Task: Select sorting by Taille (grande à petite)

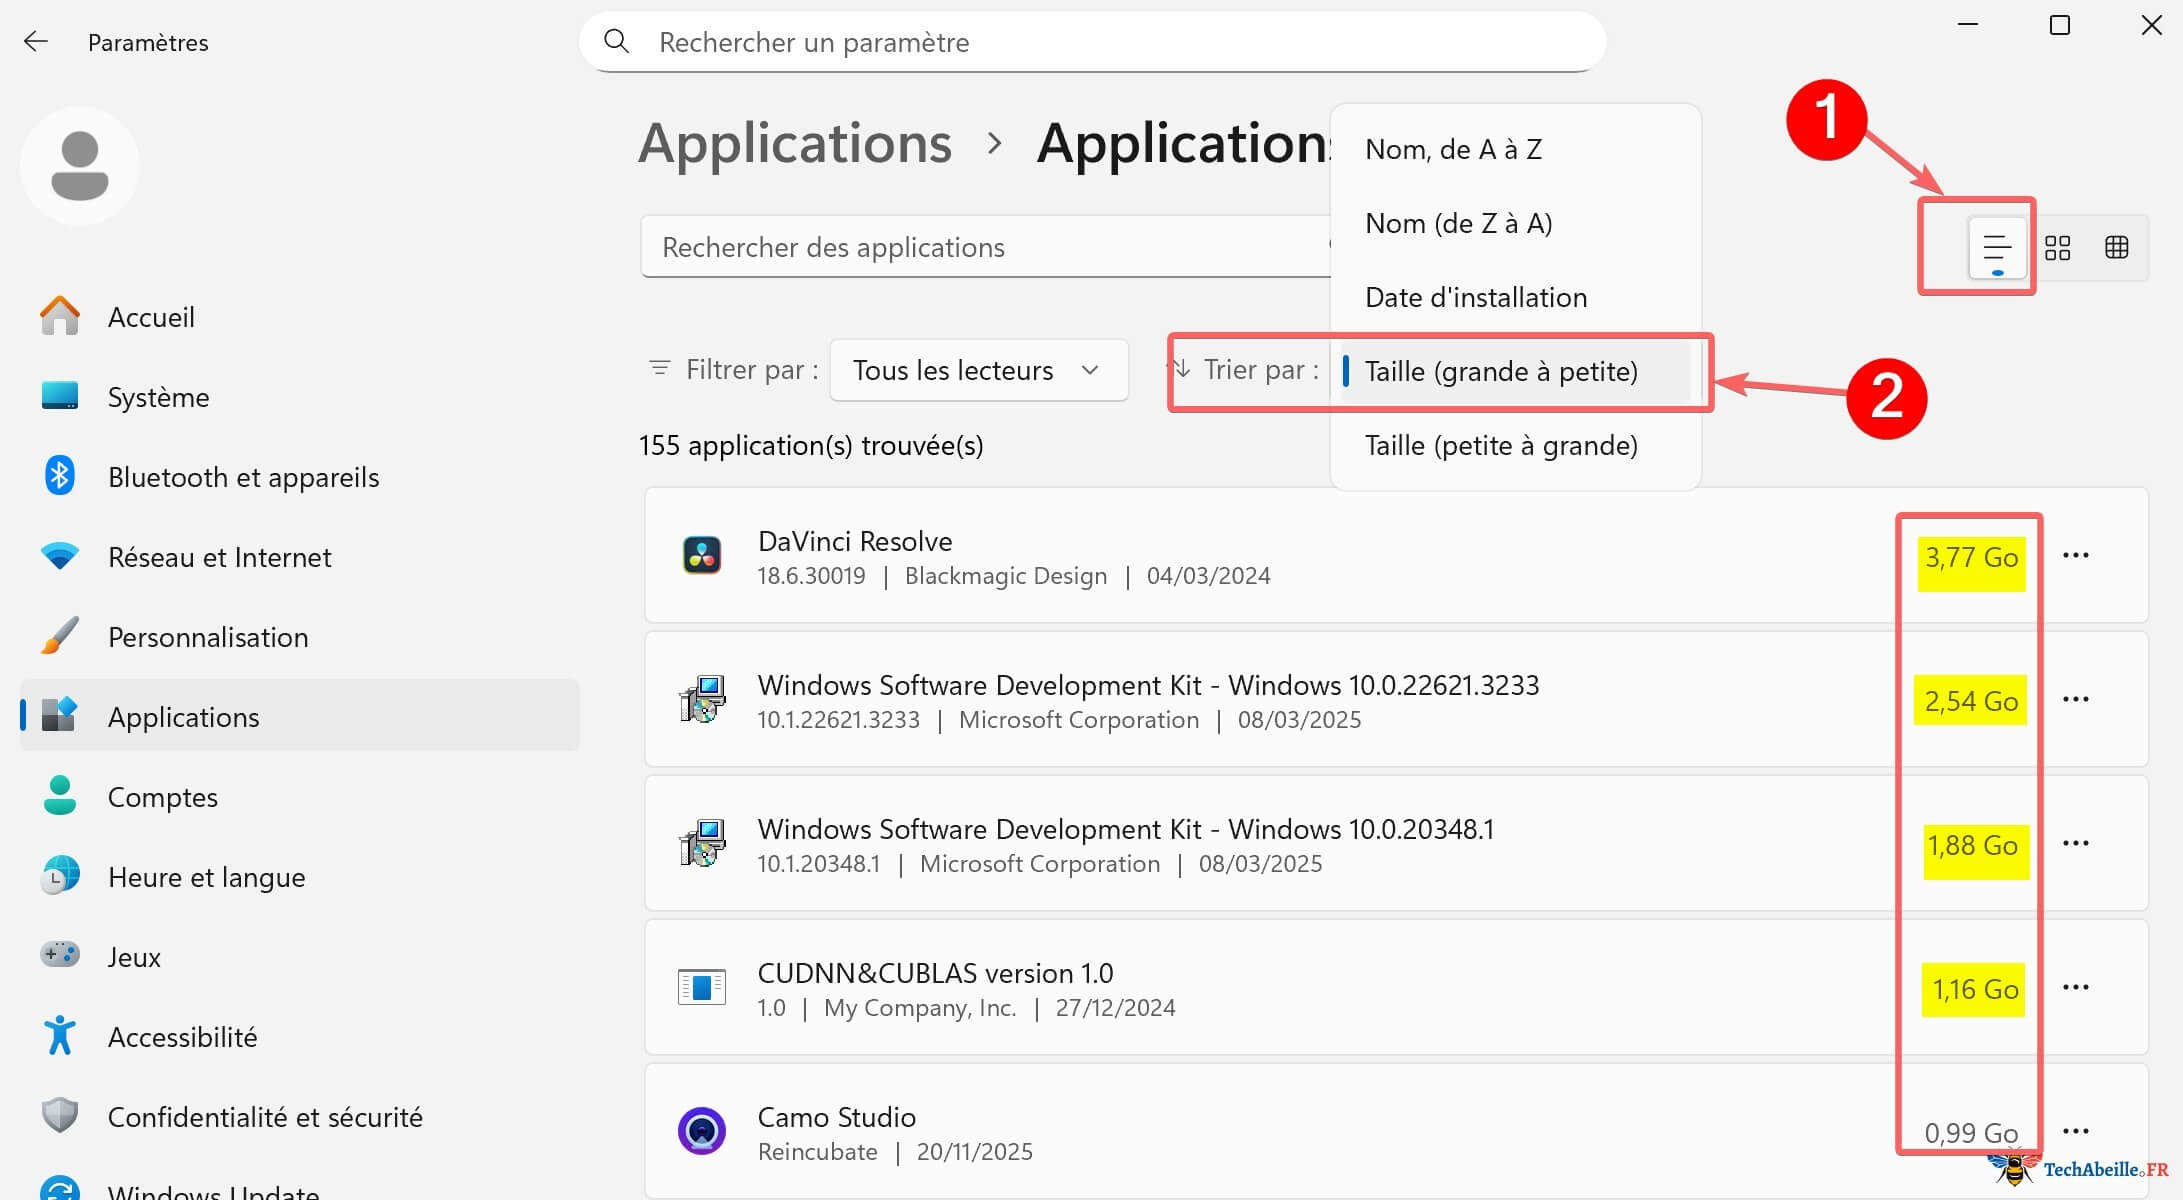Action: [1500, 371]
